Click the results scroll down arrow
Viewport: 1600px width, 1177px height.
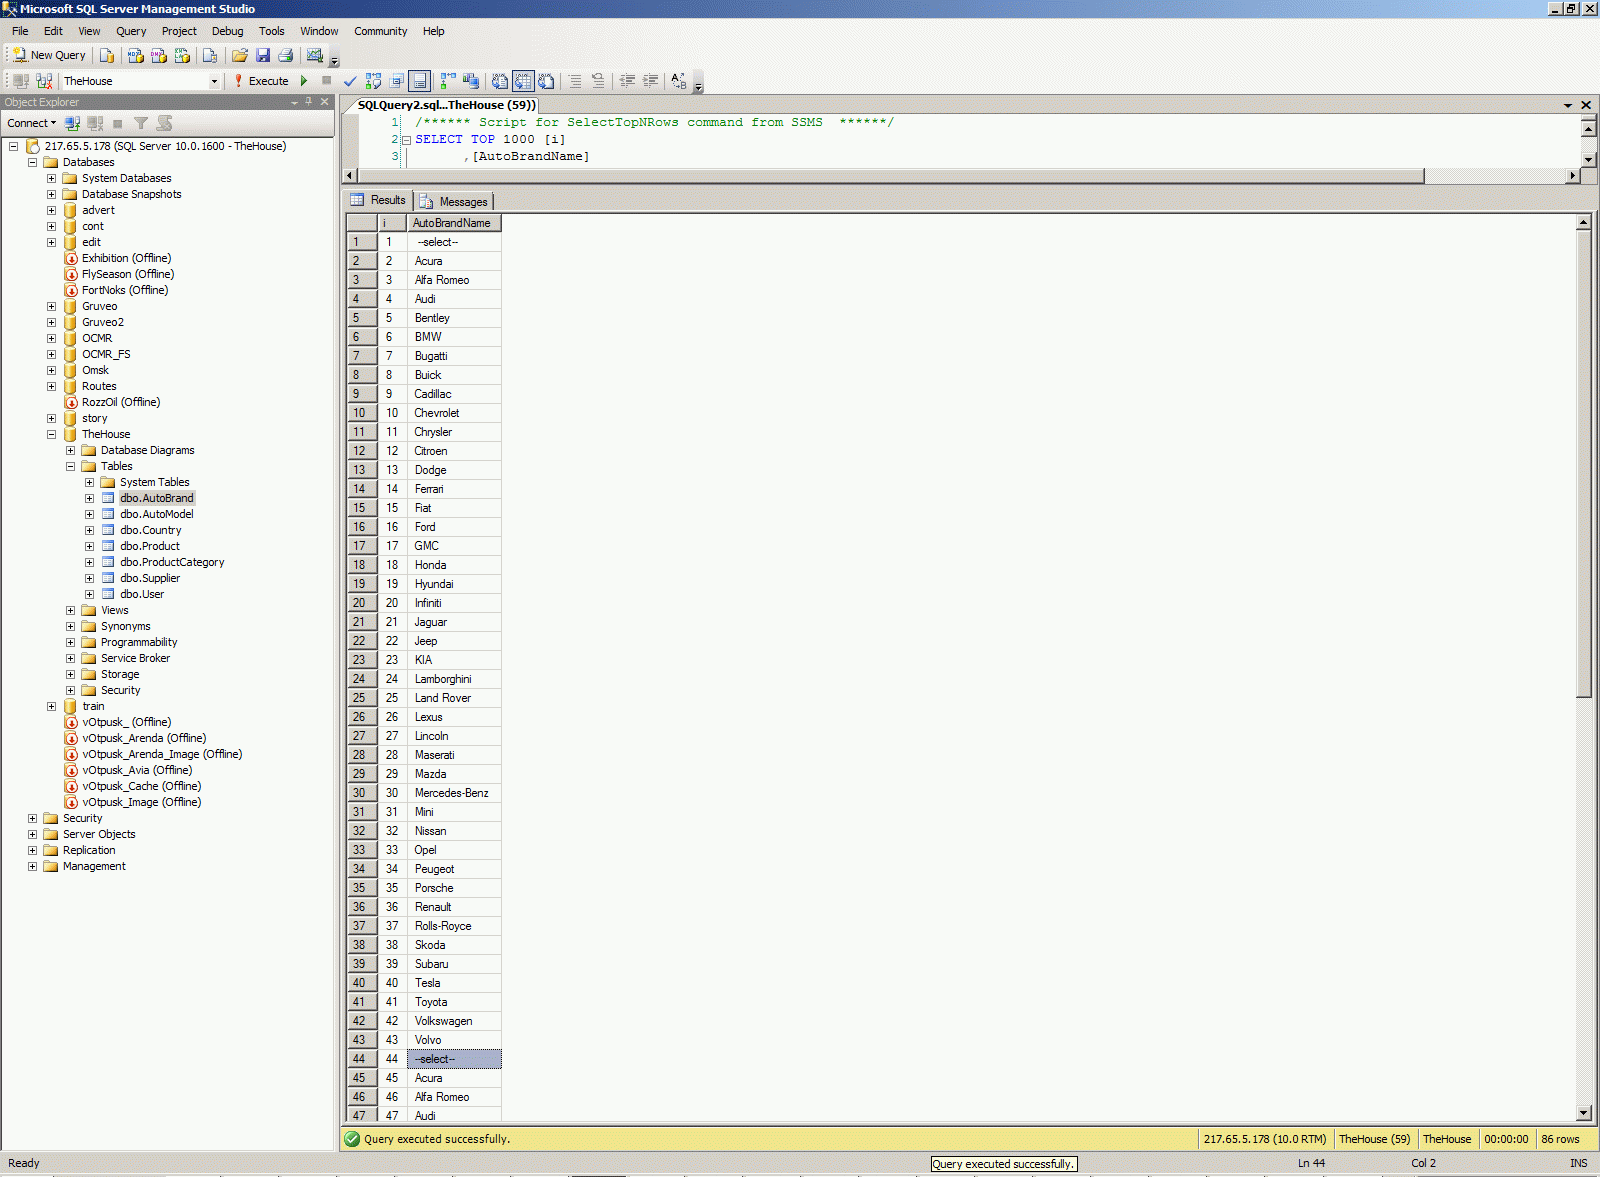point(1583,1113)
